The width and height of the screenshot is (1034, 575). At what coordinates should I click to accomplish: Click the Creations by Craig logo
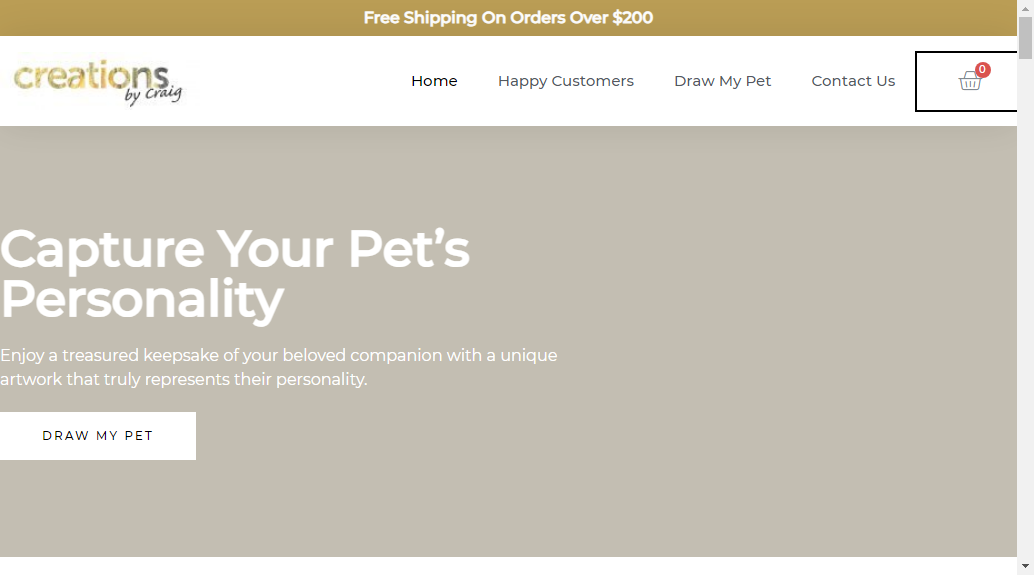coord(98,82)
